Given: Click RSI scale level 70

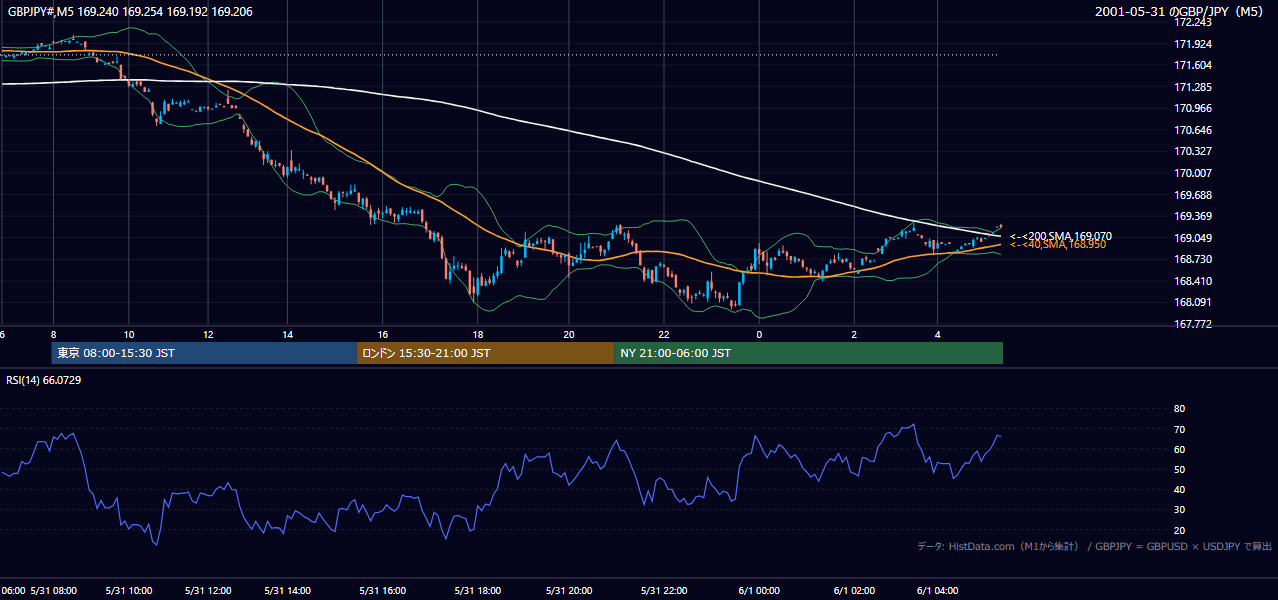Looking at the screenshot, I should click(1179, 429).
